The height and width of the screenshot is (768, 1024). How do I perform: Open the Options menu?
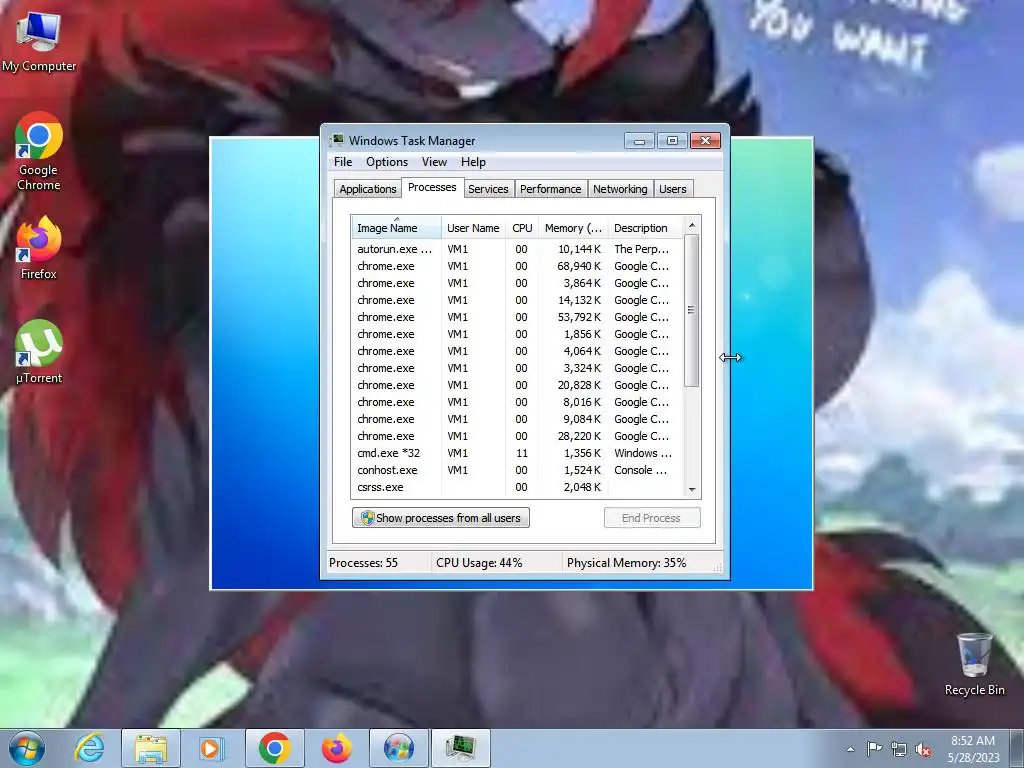[x=387, y=162]
